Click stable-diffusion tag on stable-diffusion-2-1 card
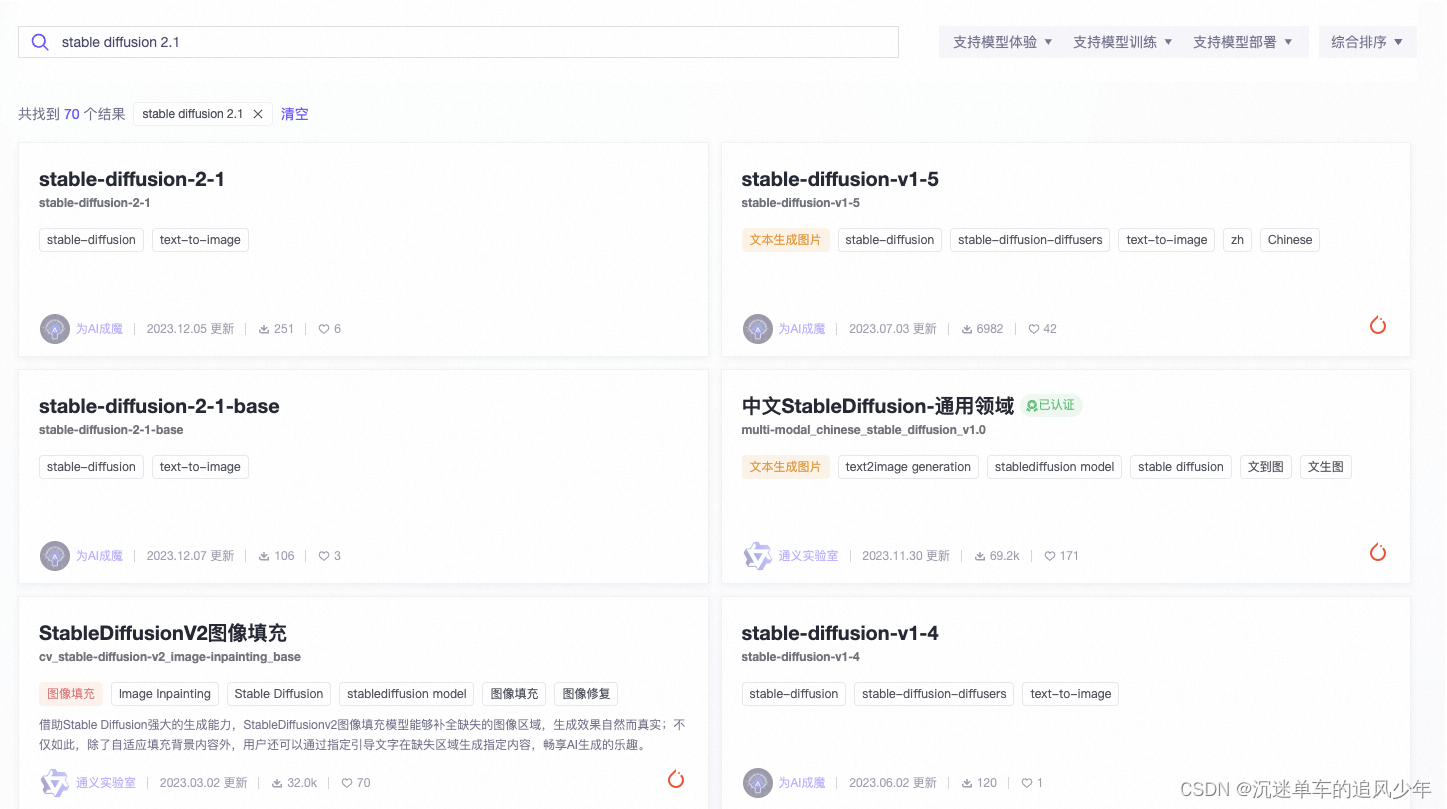This screenshot has width=1447, height=809. tap(91, 240)
